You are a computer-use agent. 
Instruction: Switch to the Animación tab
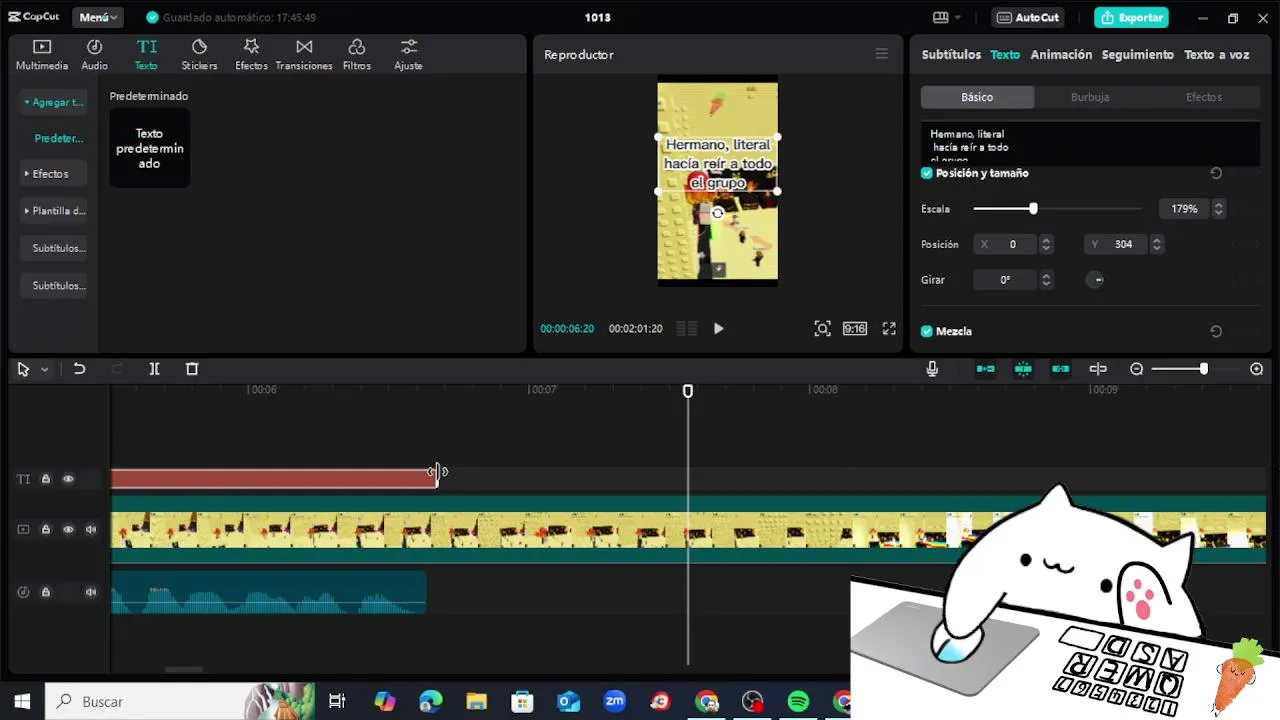[1061, 55]
